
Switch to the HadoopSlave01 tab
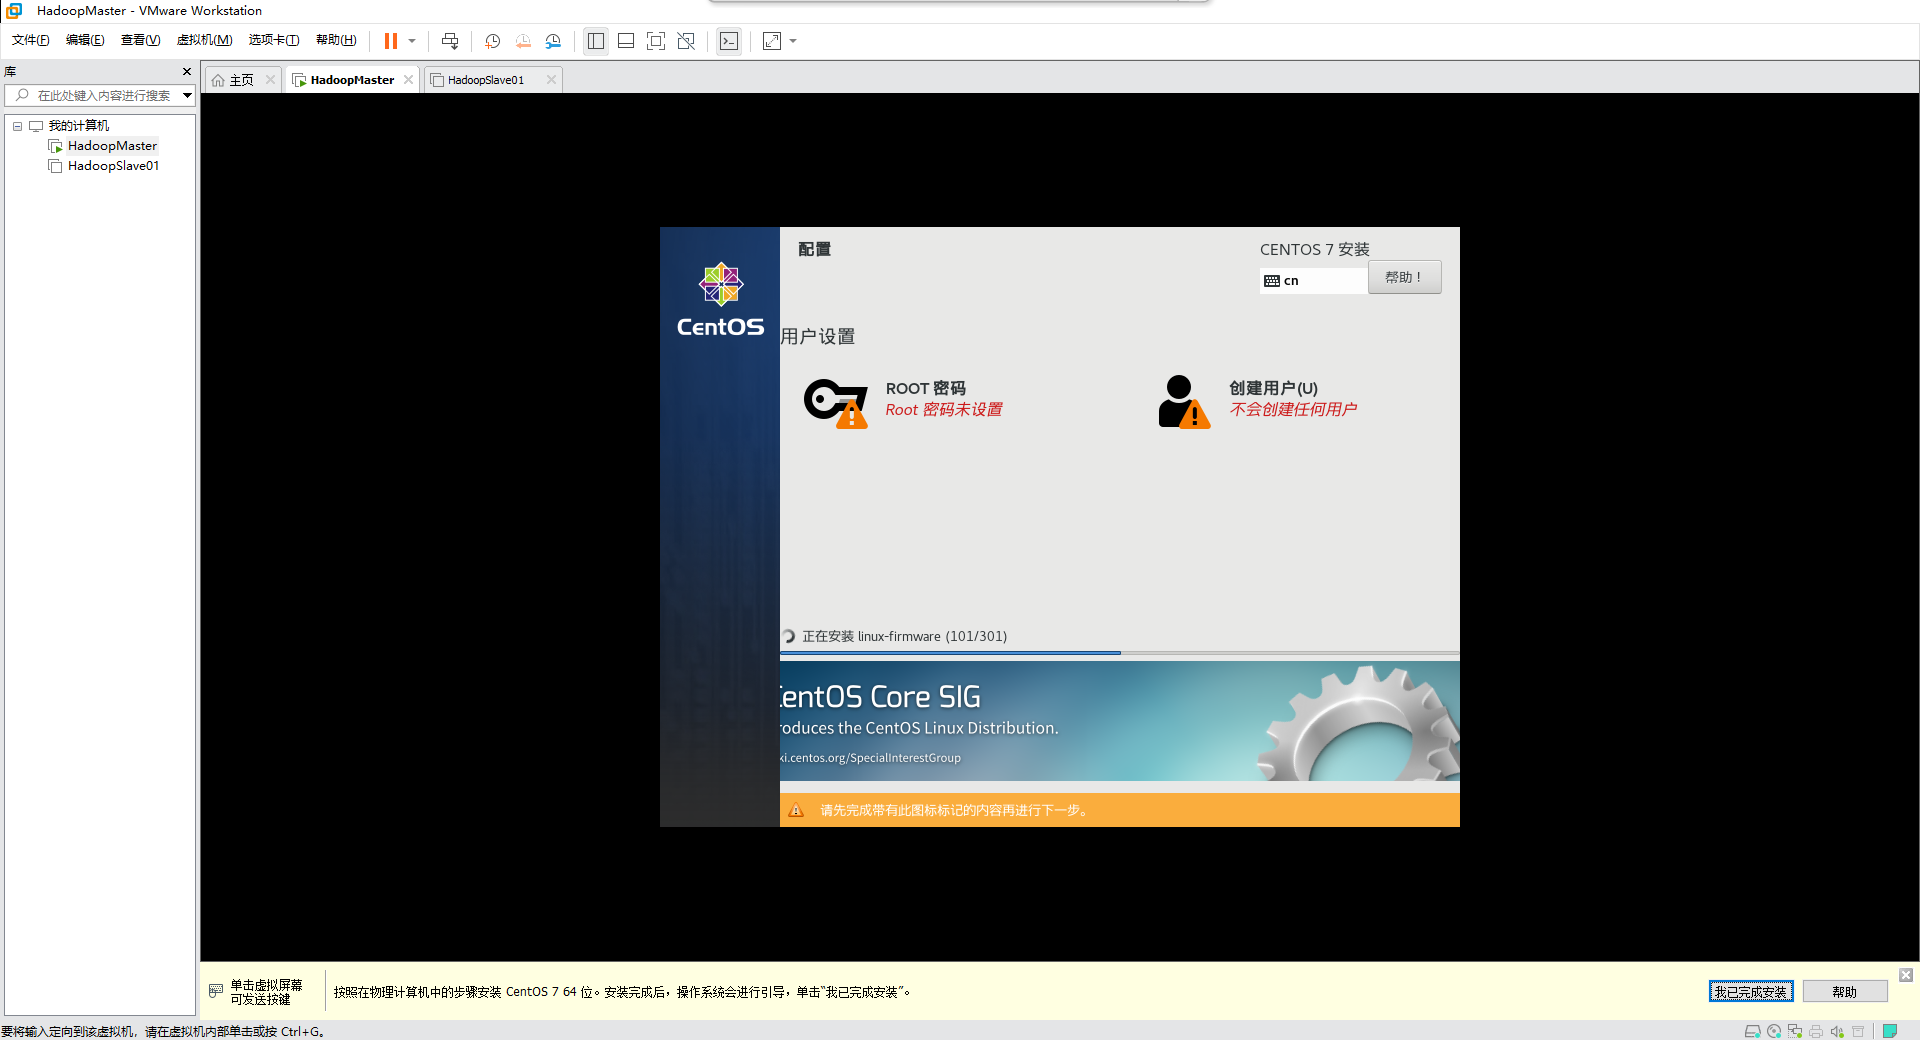coord(485,80)
